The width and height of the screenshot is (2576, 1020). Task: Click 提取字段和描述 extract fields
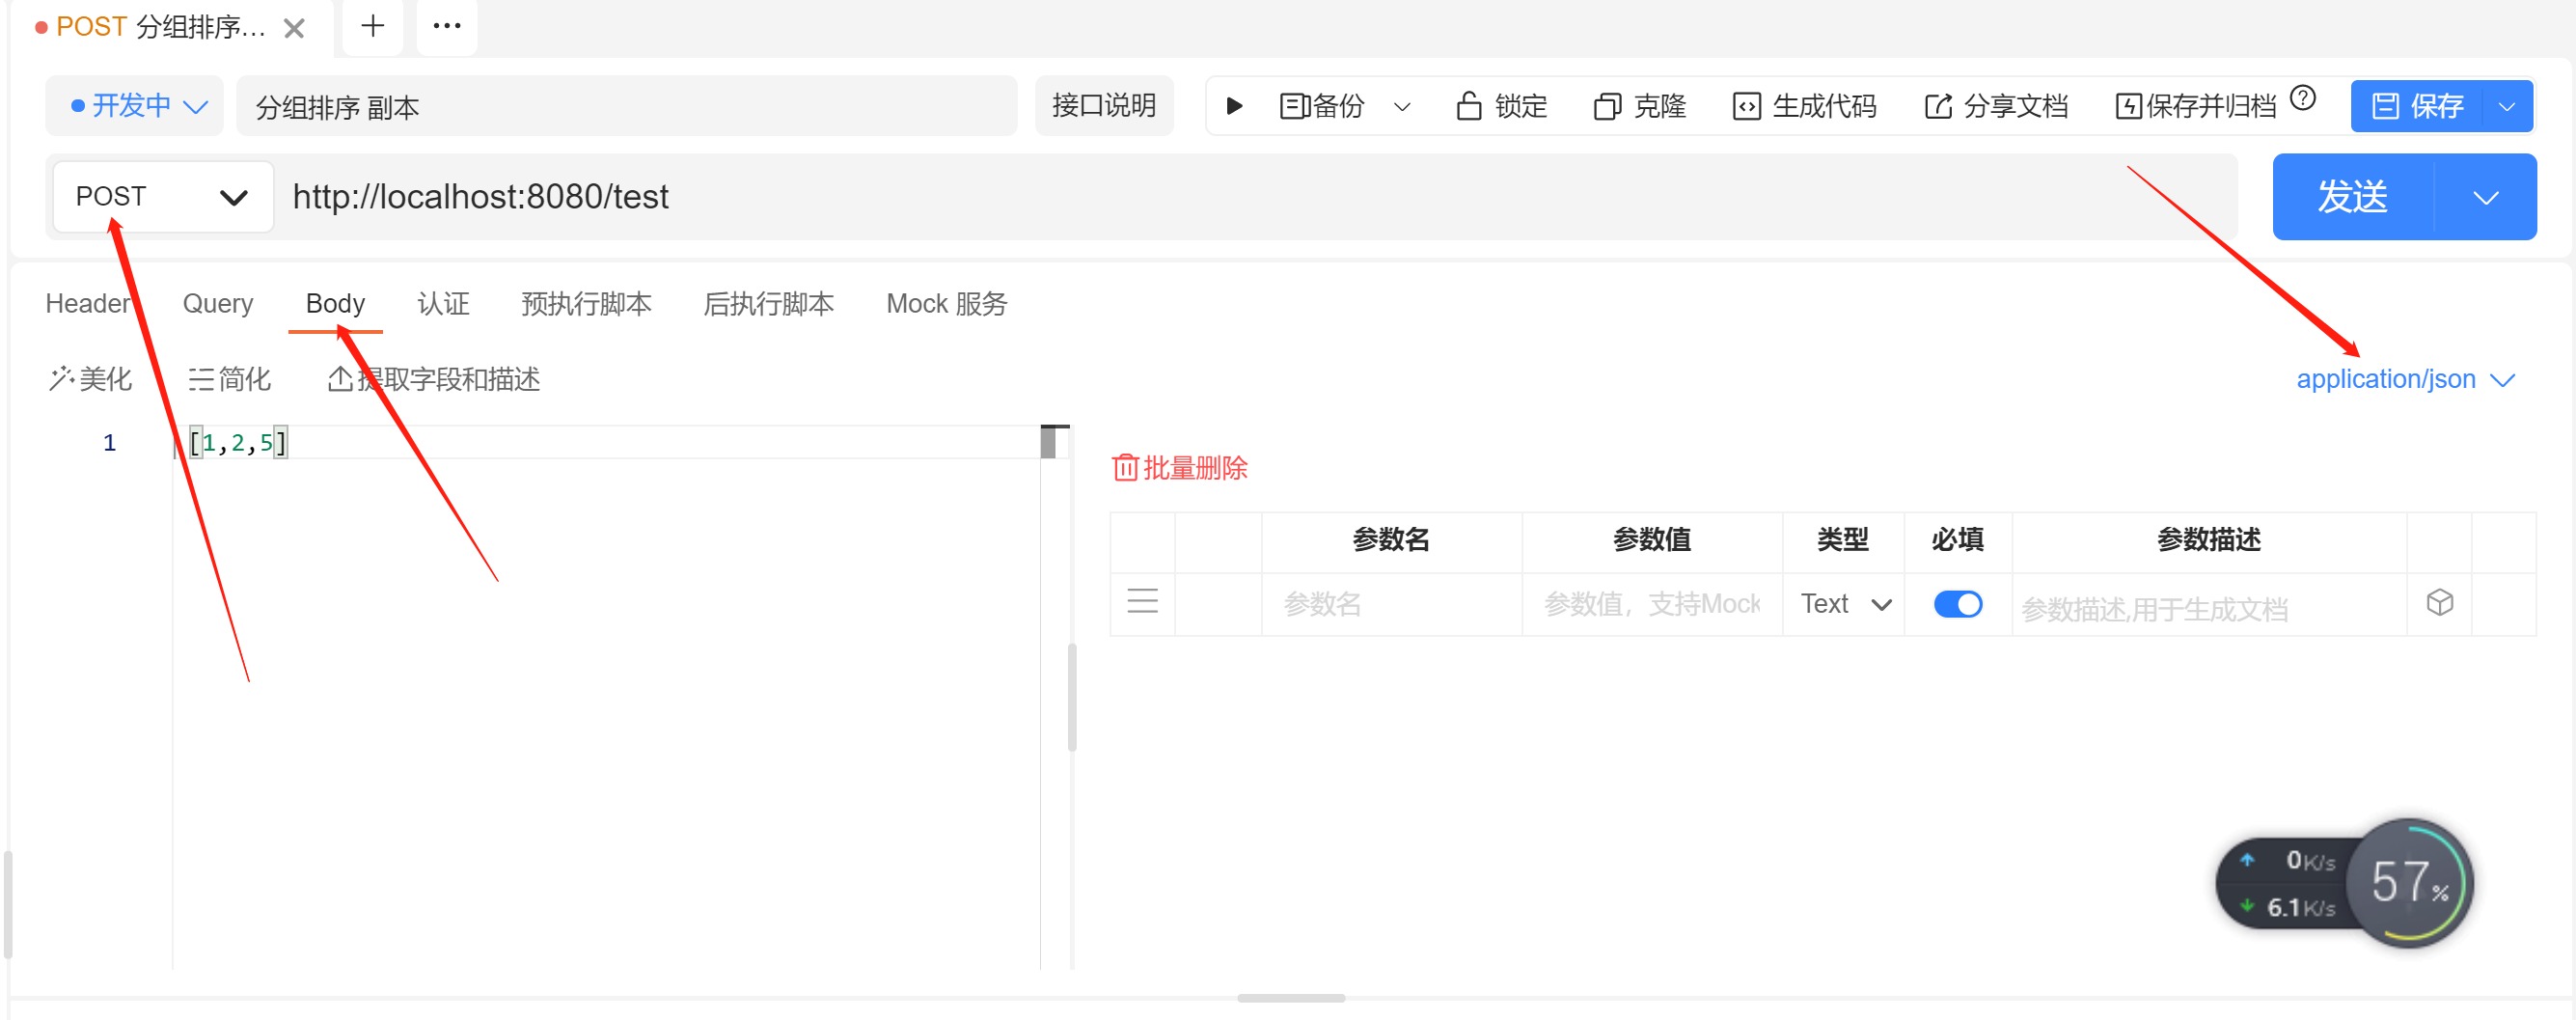[x=433, y=379]
